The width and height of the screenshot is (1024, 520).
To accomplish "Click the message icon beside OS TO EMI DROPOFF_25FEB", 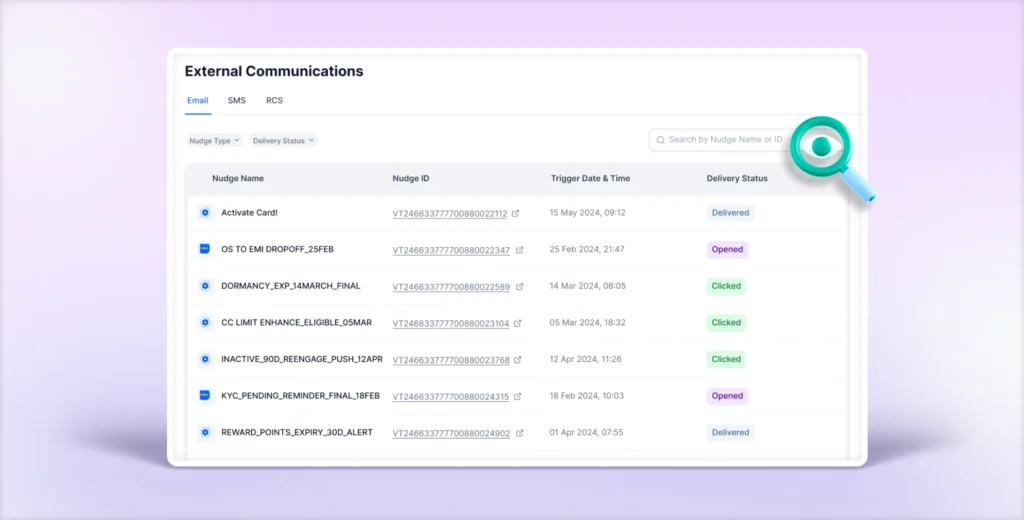I will tap(205, 249).
